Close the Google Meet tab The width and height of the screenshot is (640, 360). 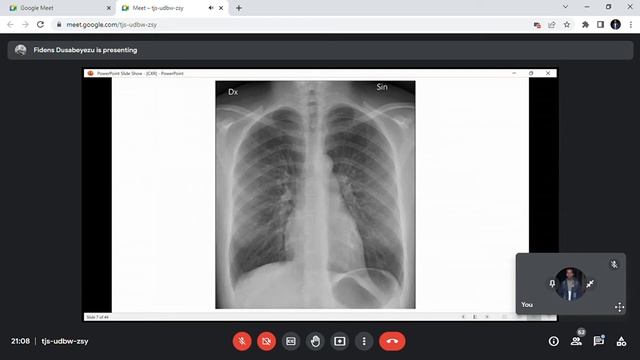109,8
